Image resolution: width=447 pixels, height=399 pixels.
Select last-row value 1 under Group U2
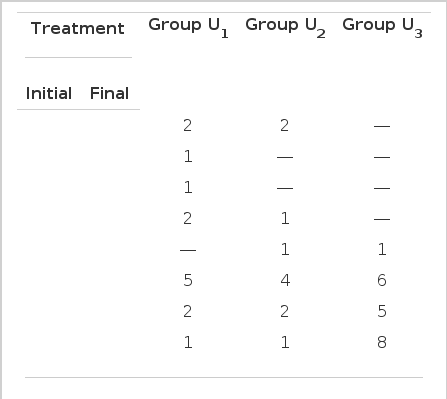click(285, 342)
